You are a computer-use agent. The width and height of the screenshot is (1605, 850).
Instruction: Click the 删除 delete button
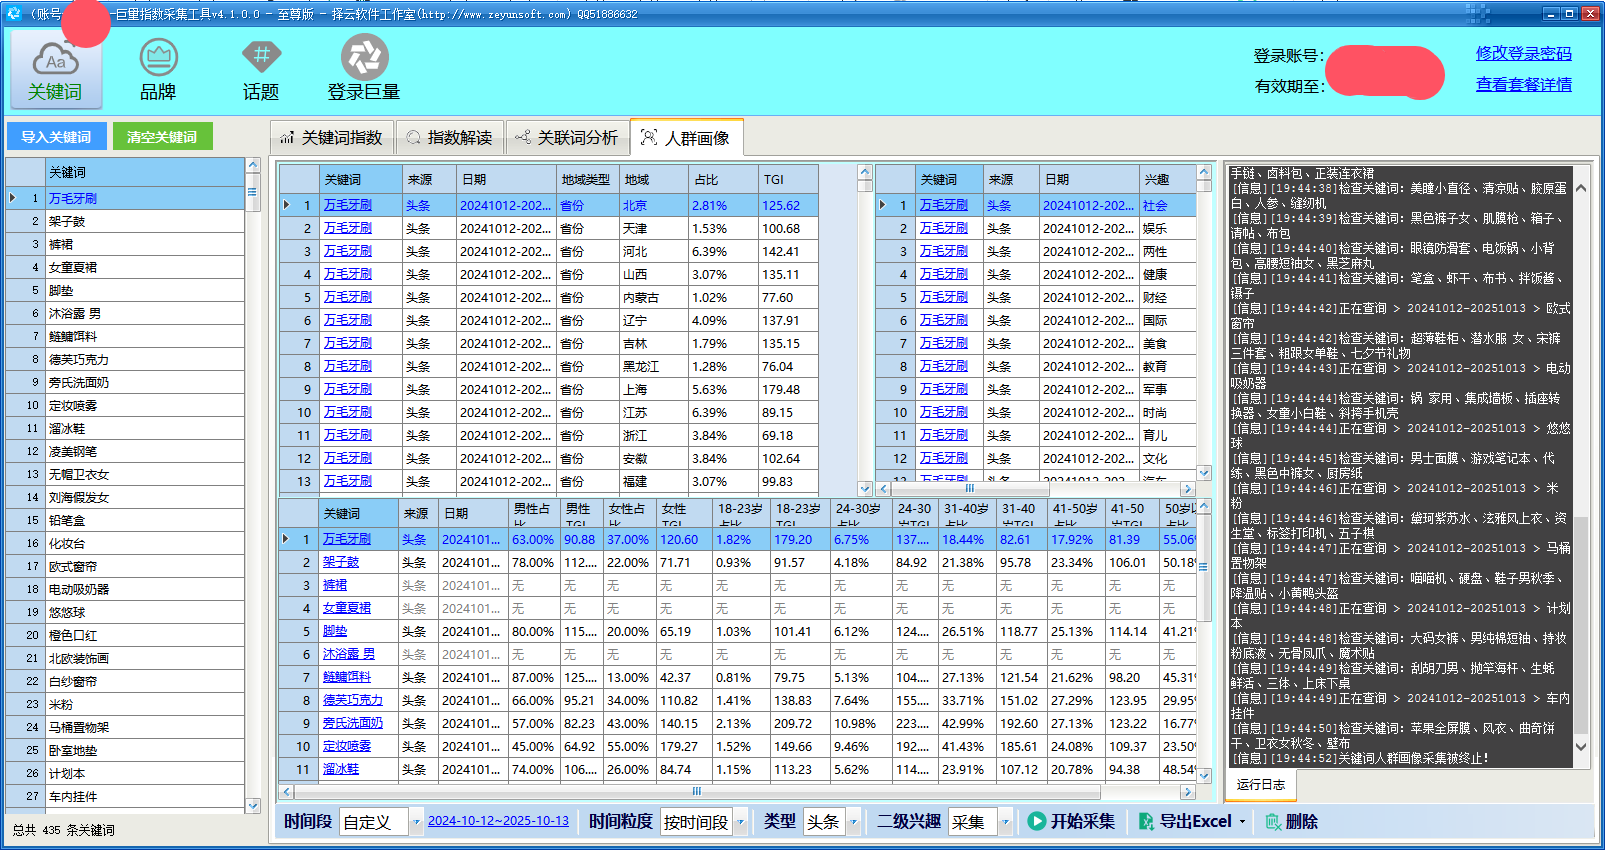[1291, 821]
